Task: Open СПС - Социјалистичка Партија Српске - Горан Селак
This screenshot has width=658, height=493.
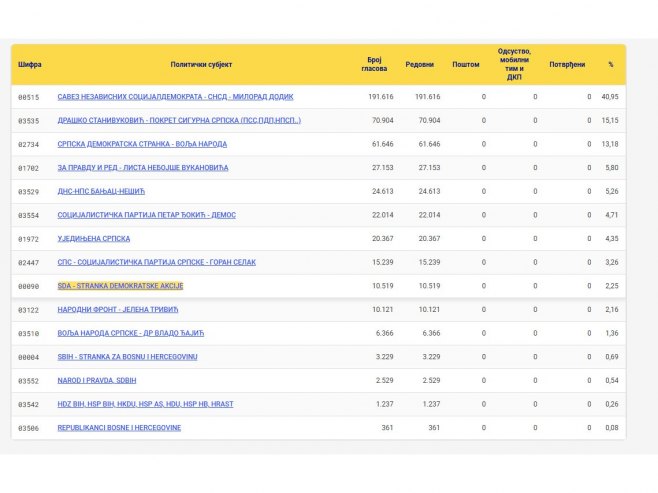Action: [157, 262]
